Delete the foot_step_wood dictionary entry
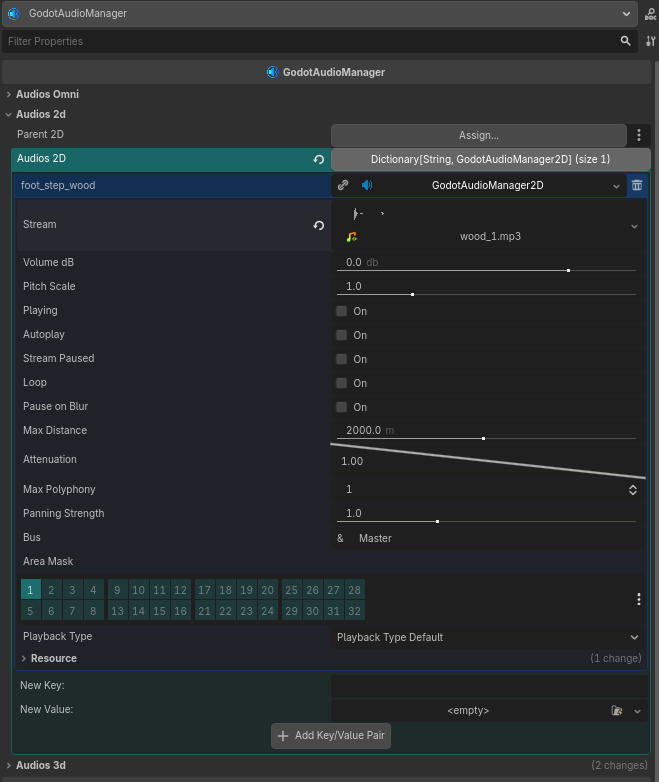The width and height of the screenshot is (659, 782). (637, 186)
